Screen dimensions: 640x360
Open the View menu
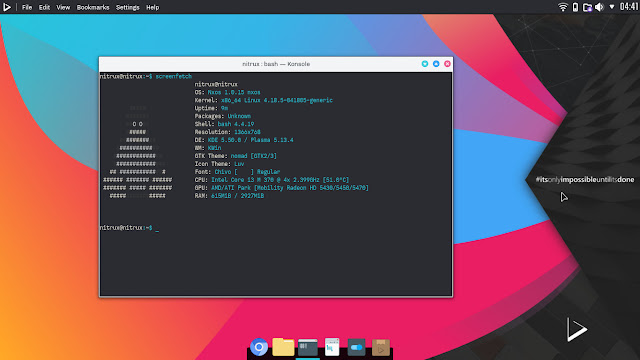63,7
